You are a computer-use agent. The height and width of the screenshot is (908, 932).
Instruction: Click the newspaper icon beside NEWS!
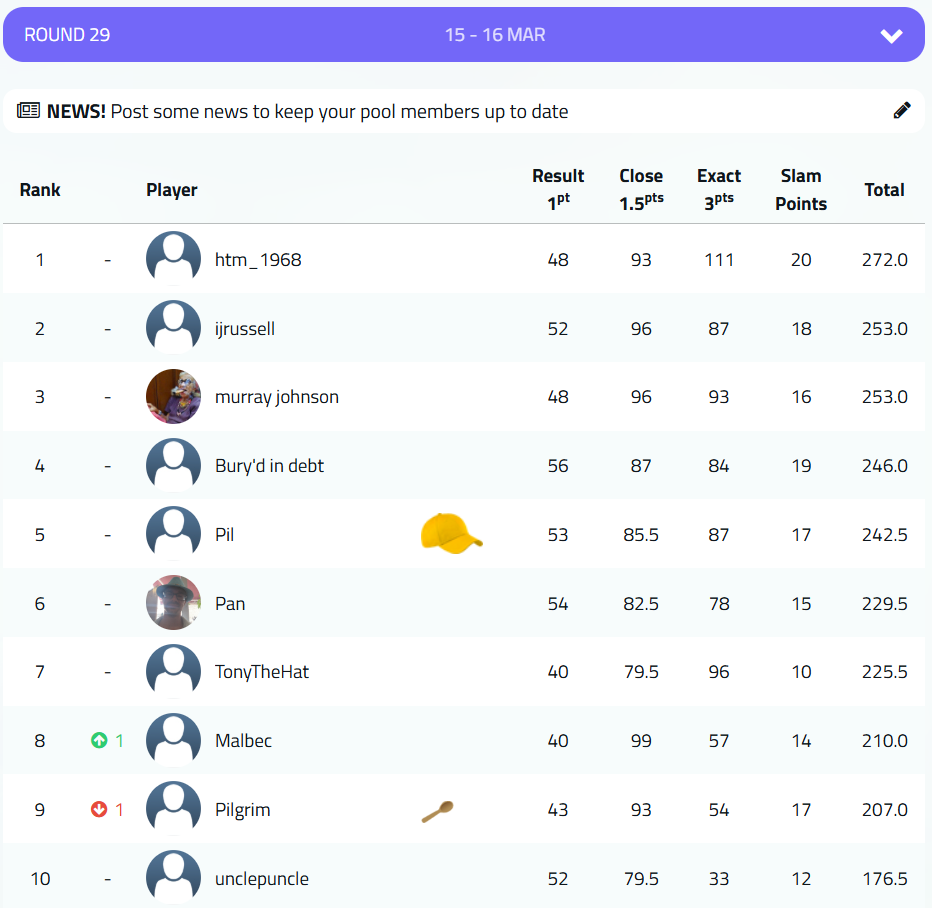pos(28,111)
